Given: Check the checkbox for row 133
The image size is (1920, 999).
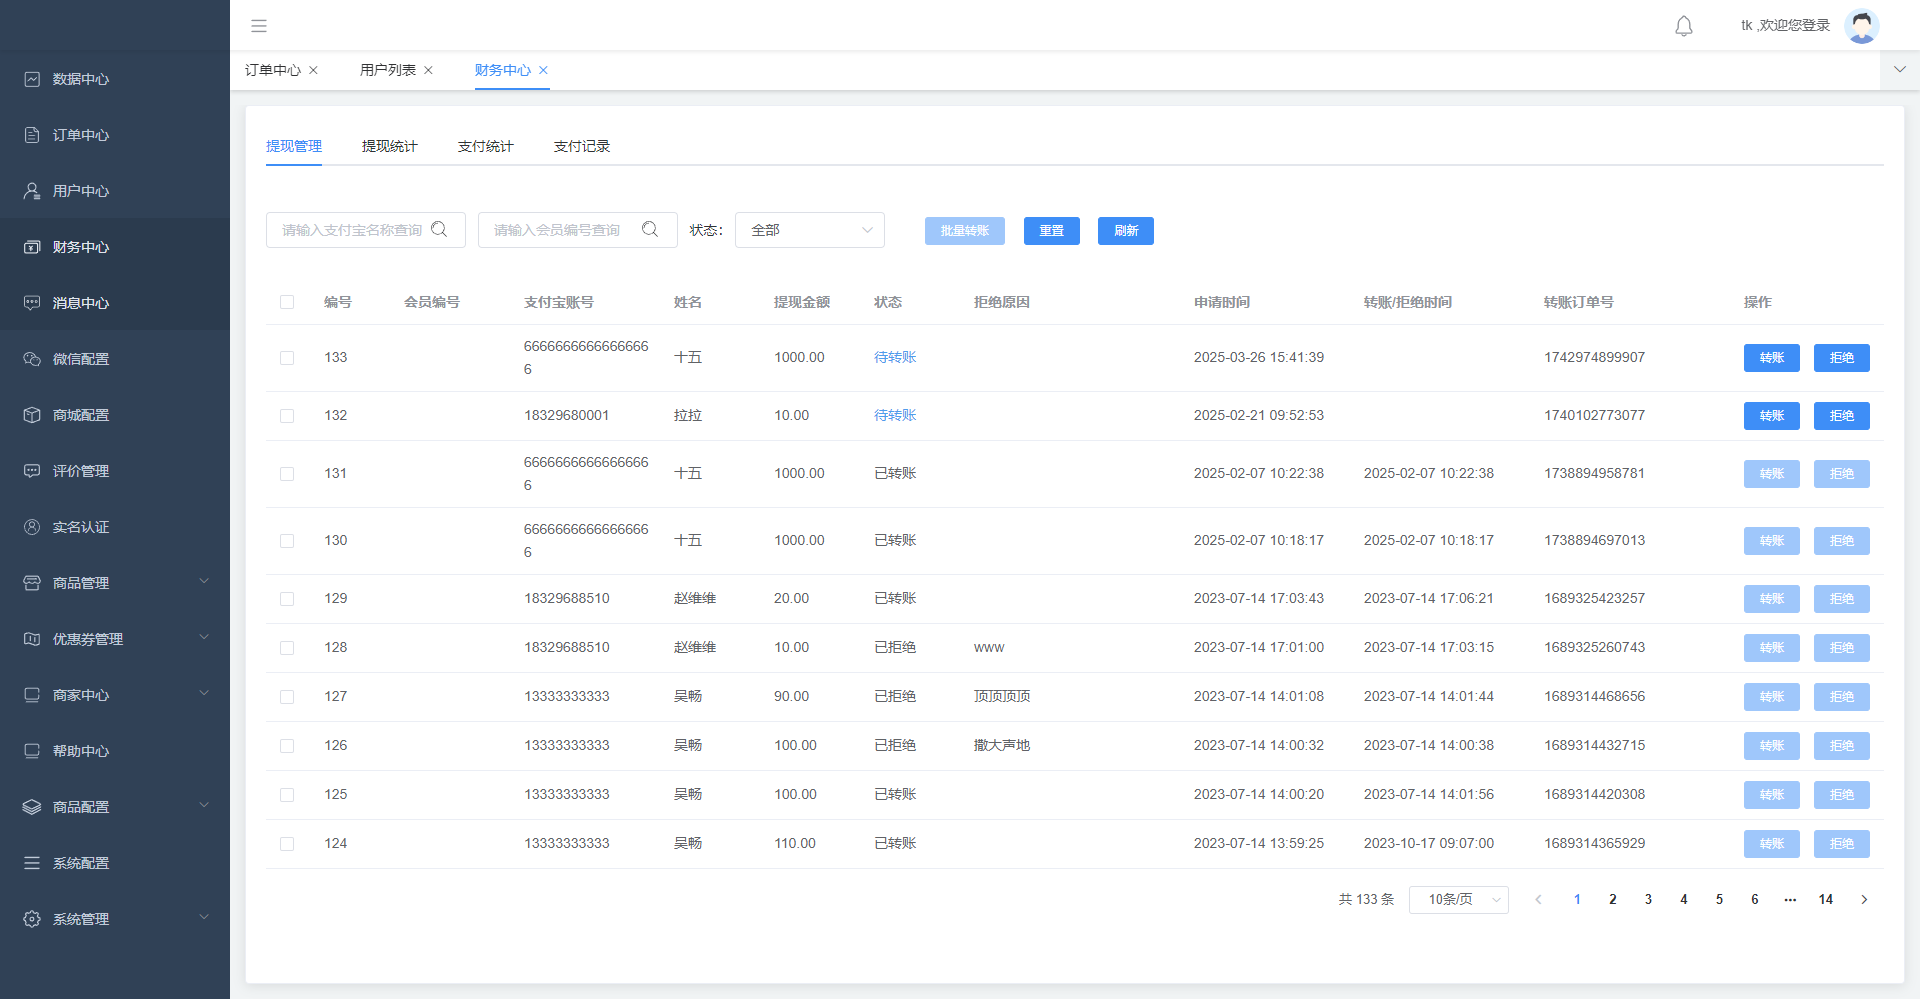Looking at the screenshot, I should [x=287, y=358].
